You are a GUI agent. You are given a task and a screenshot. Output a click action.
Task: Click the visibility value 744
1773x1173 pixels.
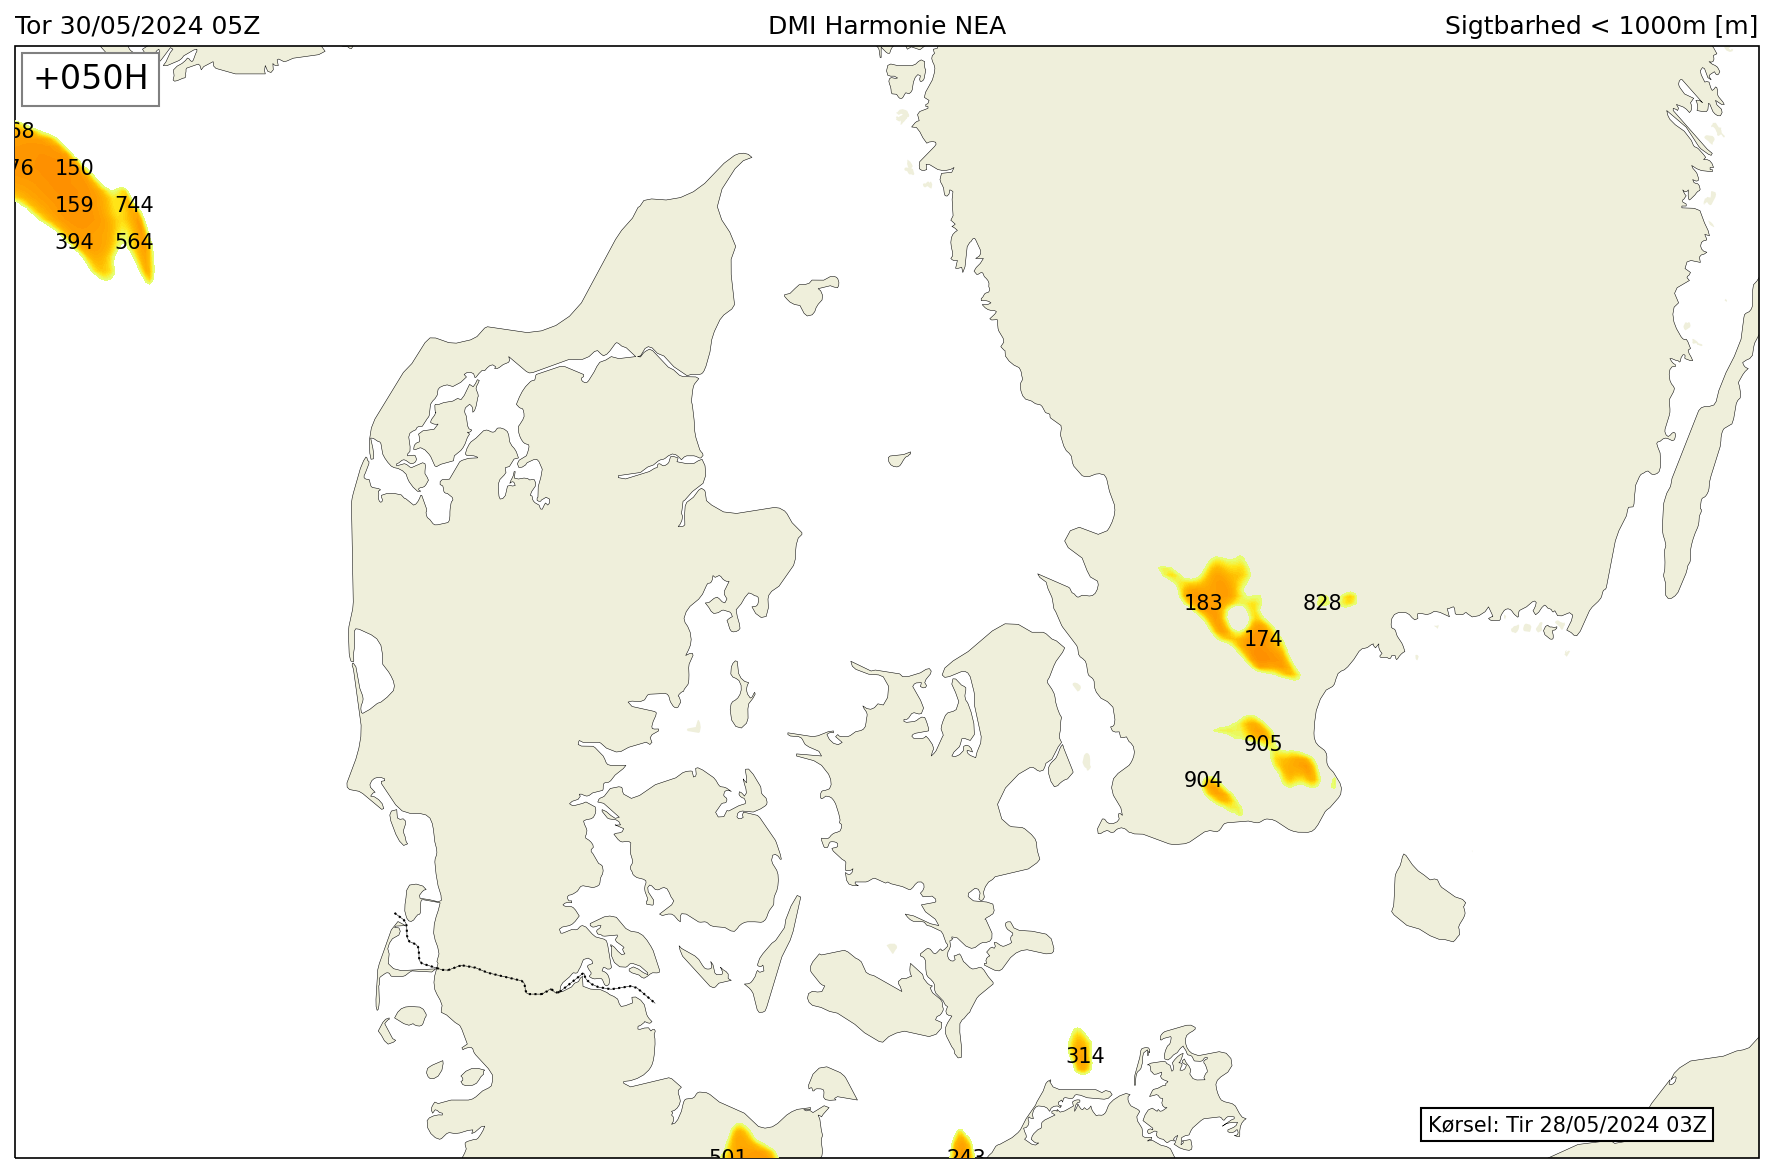click(x=134, y=205)
